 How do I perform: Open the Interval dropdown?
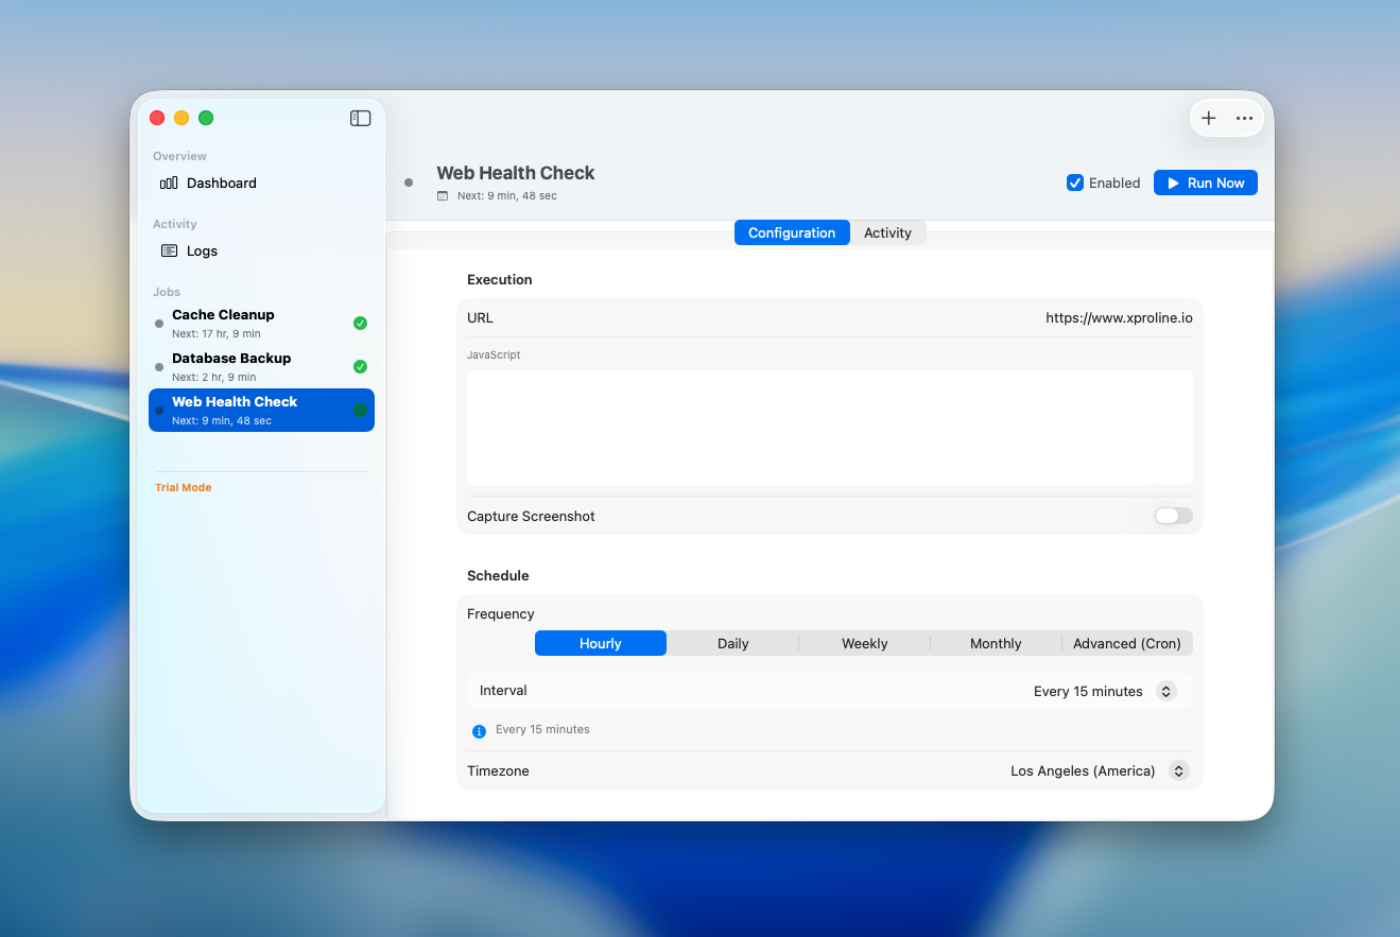click(1165, 691)
